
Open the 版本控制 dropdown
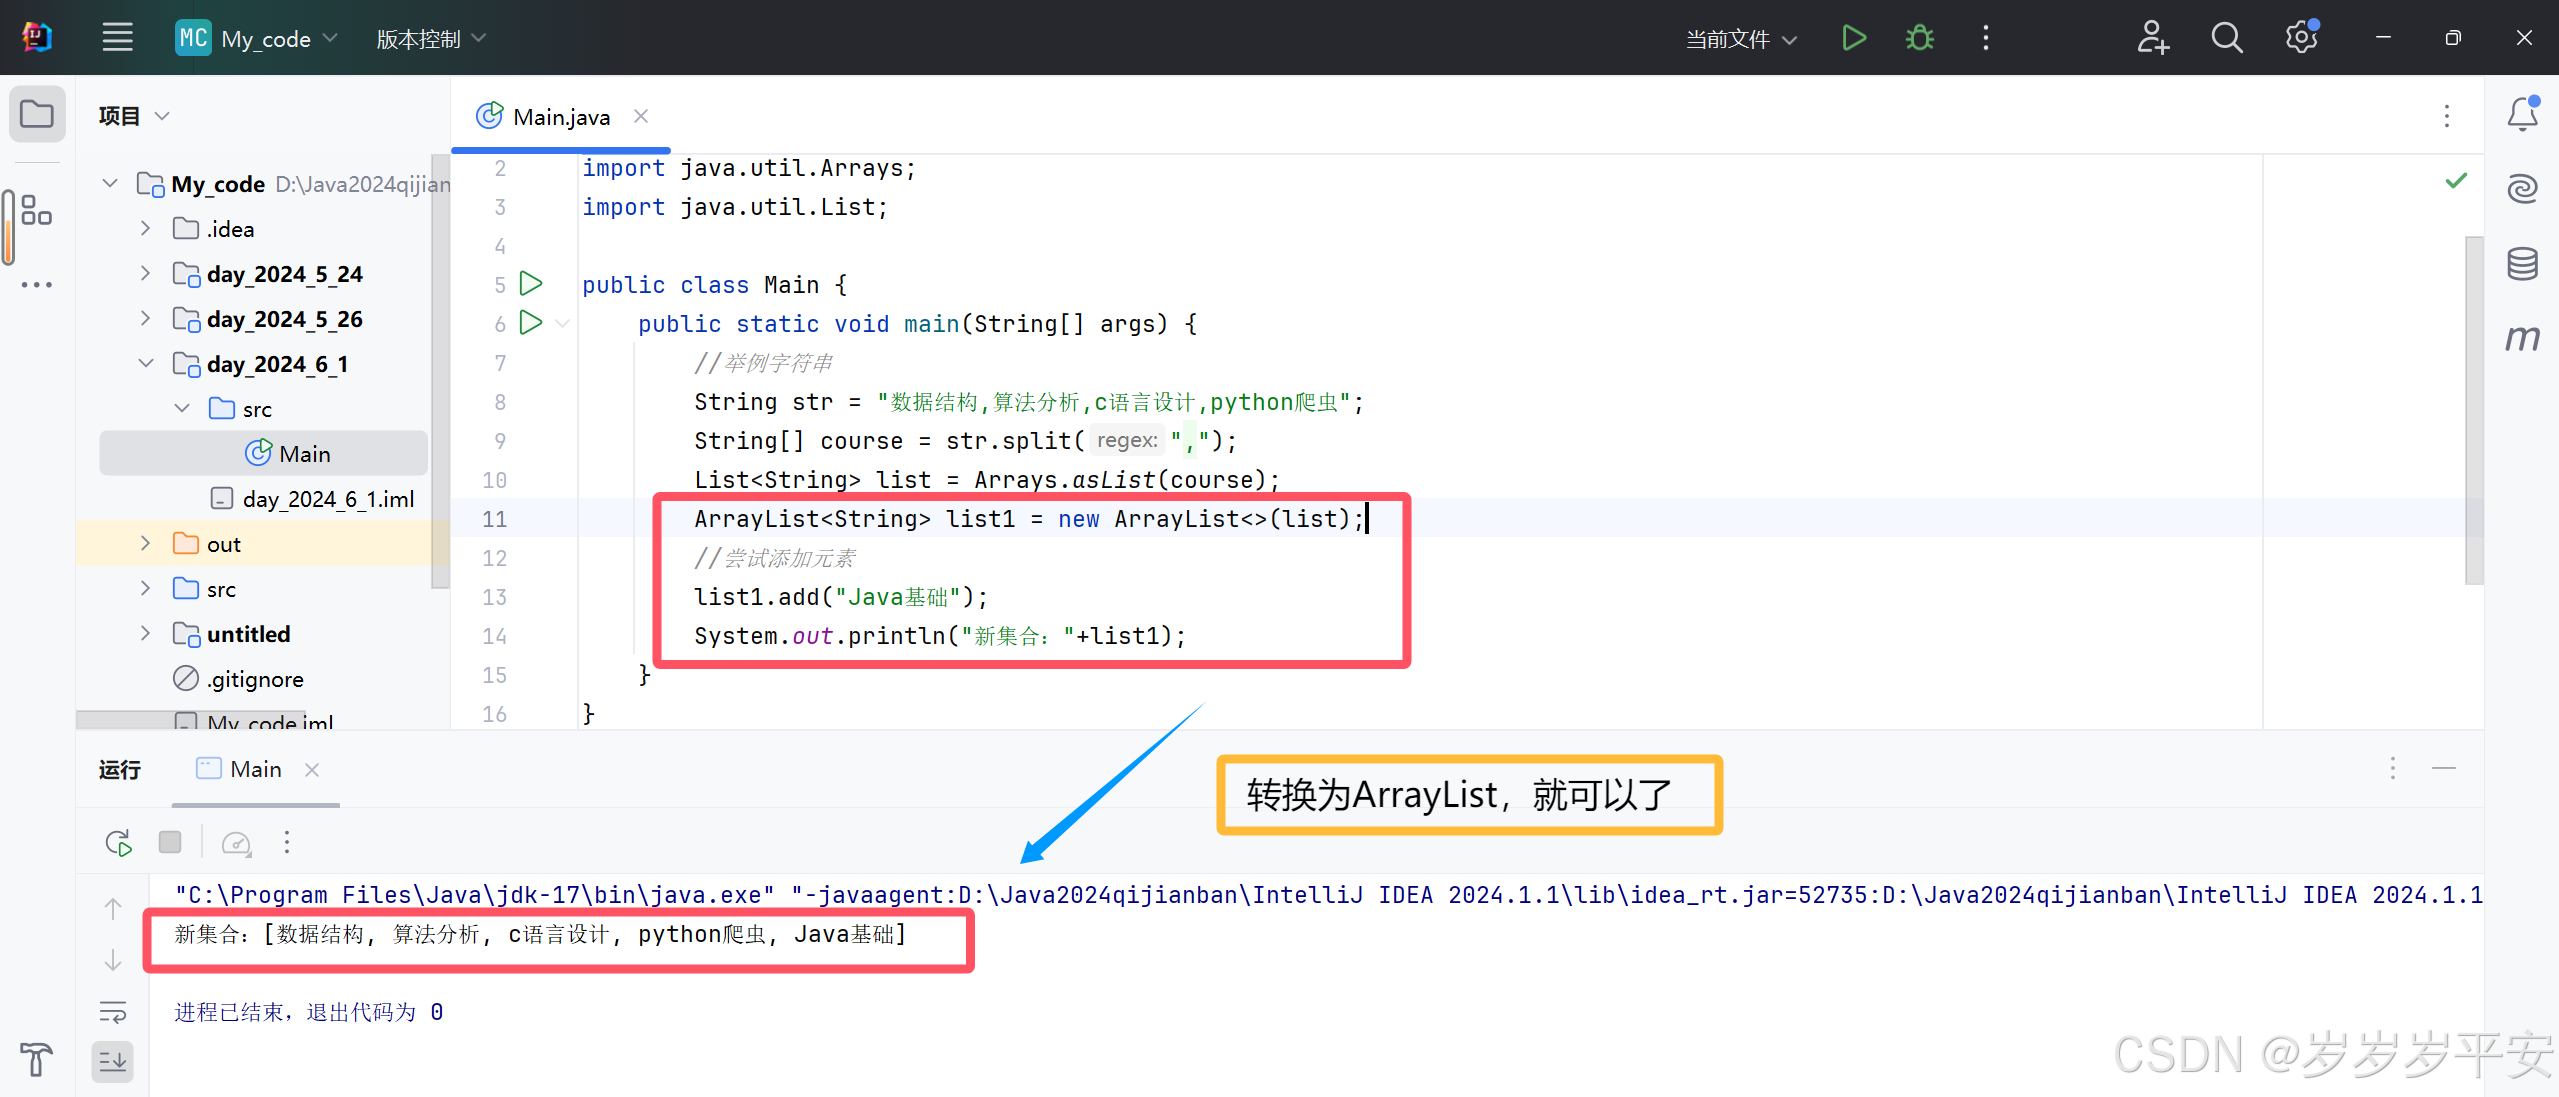pyautogui.click(x=431, y=38)
